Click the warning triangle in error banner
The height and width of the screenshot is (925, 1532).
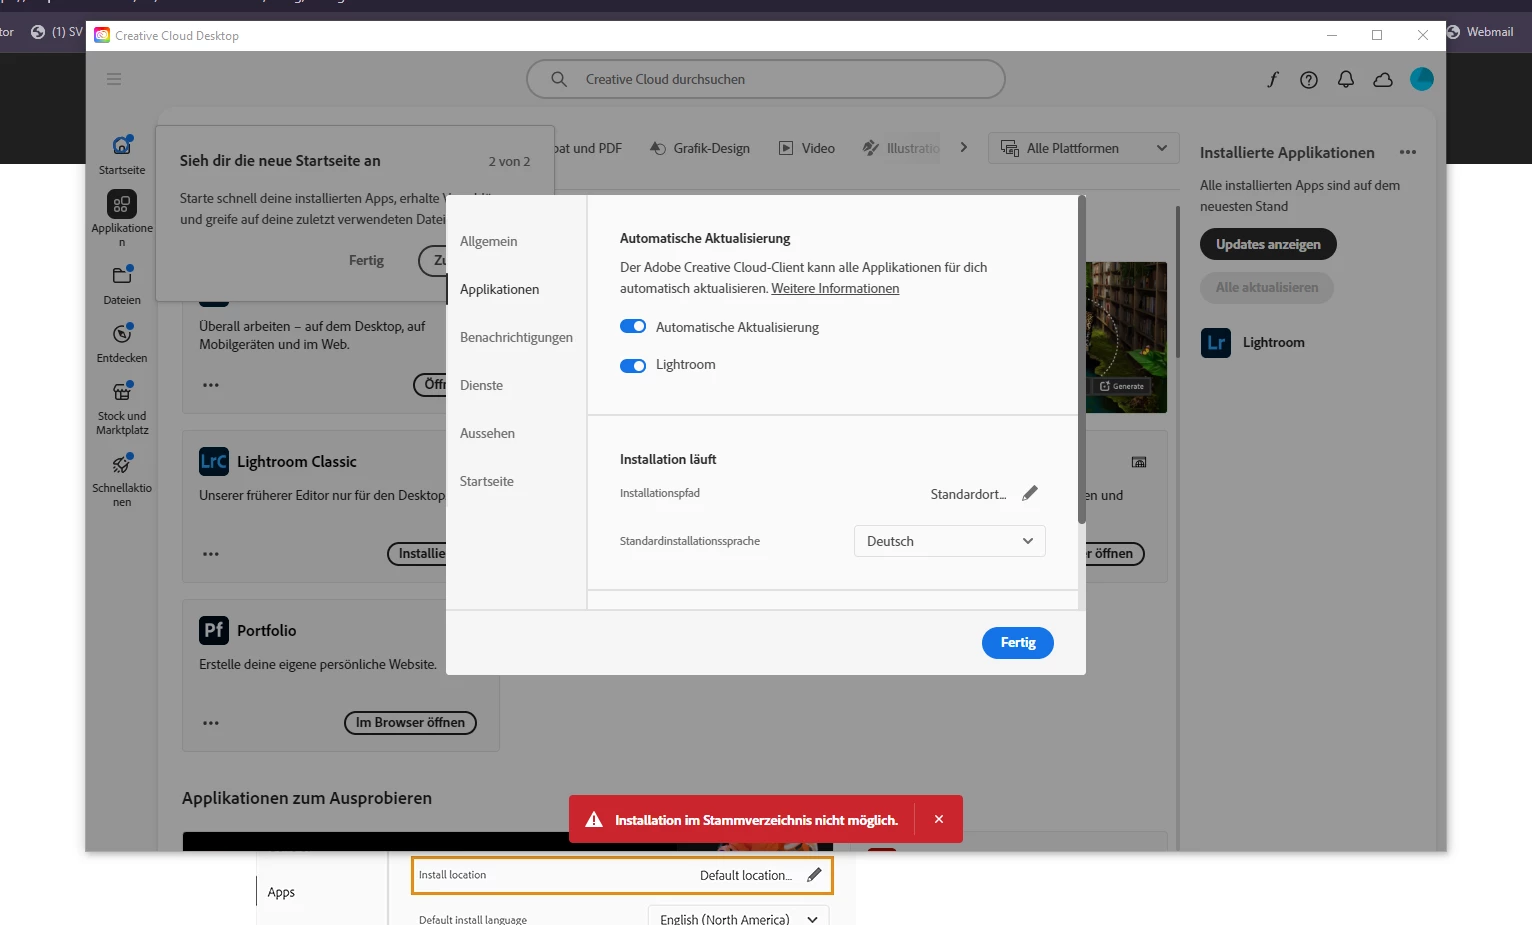click(594, 819)
